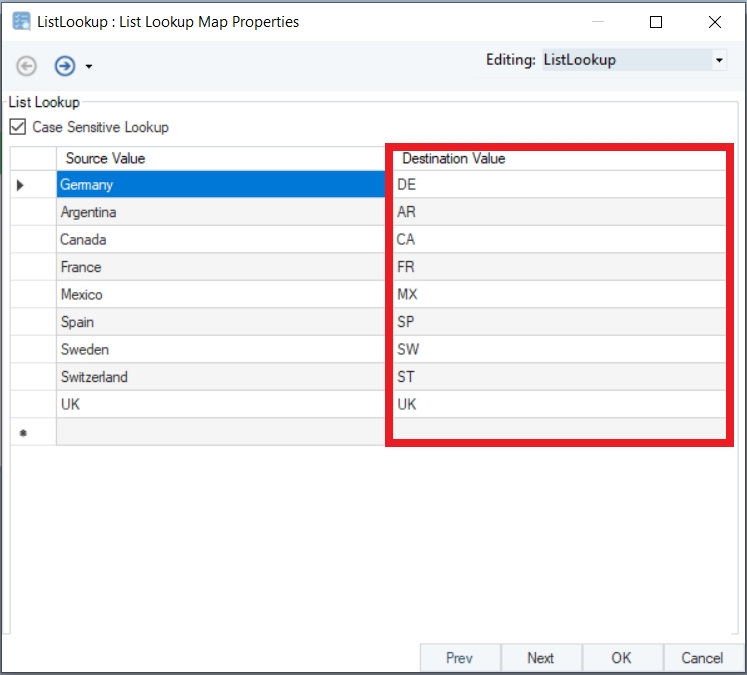Screen dimensions: 747x675
Task: Click the Source Value column header
Action: click(x=105, y=158)
